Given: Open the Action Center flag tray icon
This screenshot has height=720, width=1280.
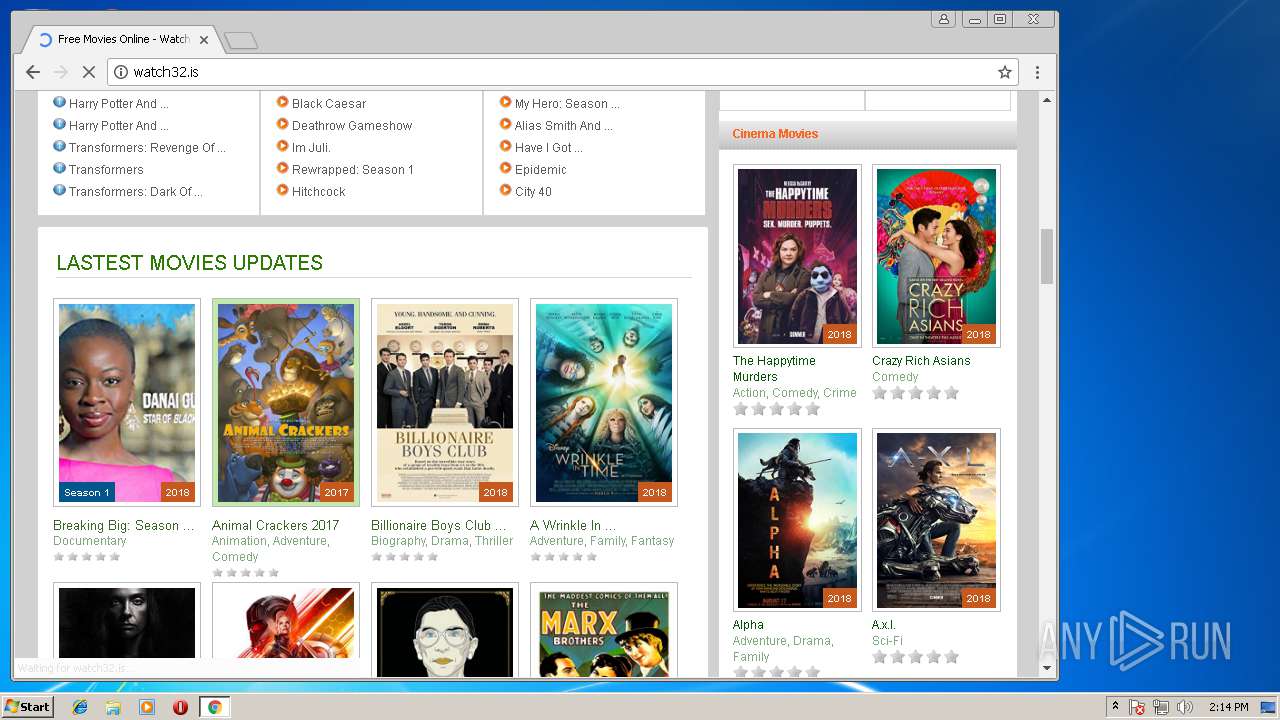Looking at the screenshot, I should tap(1137, 707).
